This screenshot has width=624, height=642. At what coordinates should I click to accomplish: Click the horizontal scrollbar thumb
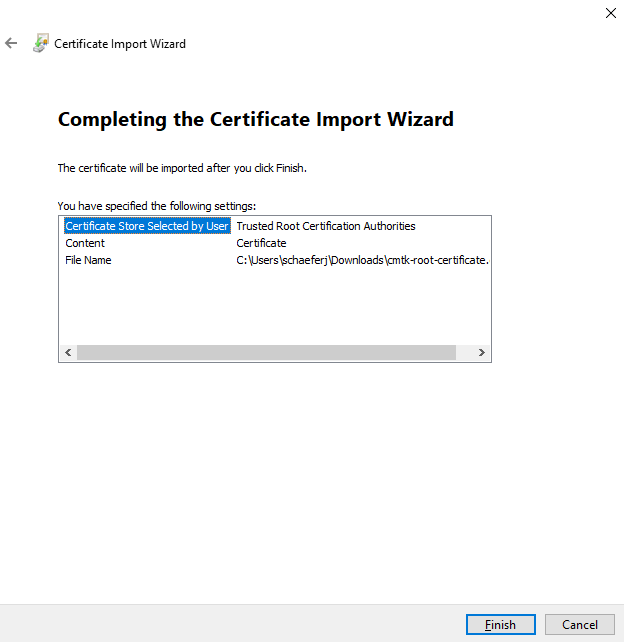tap(265, 353)
